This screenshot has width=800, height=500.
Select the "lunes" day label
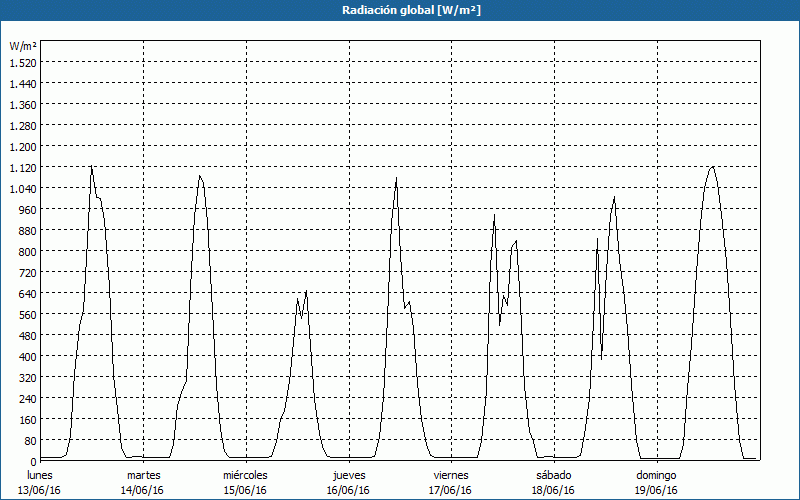click(x=40, y=475)
